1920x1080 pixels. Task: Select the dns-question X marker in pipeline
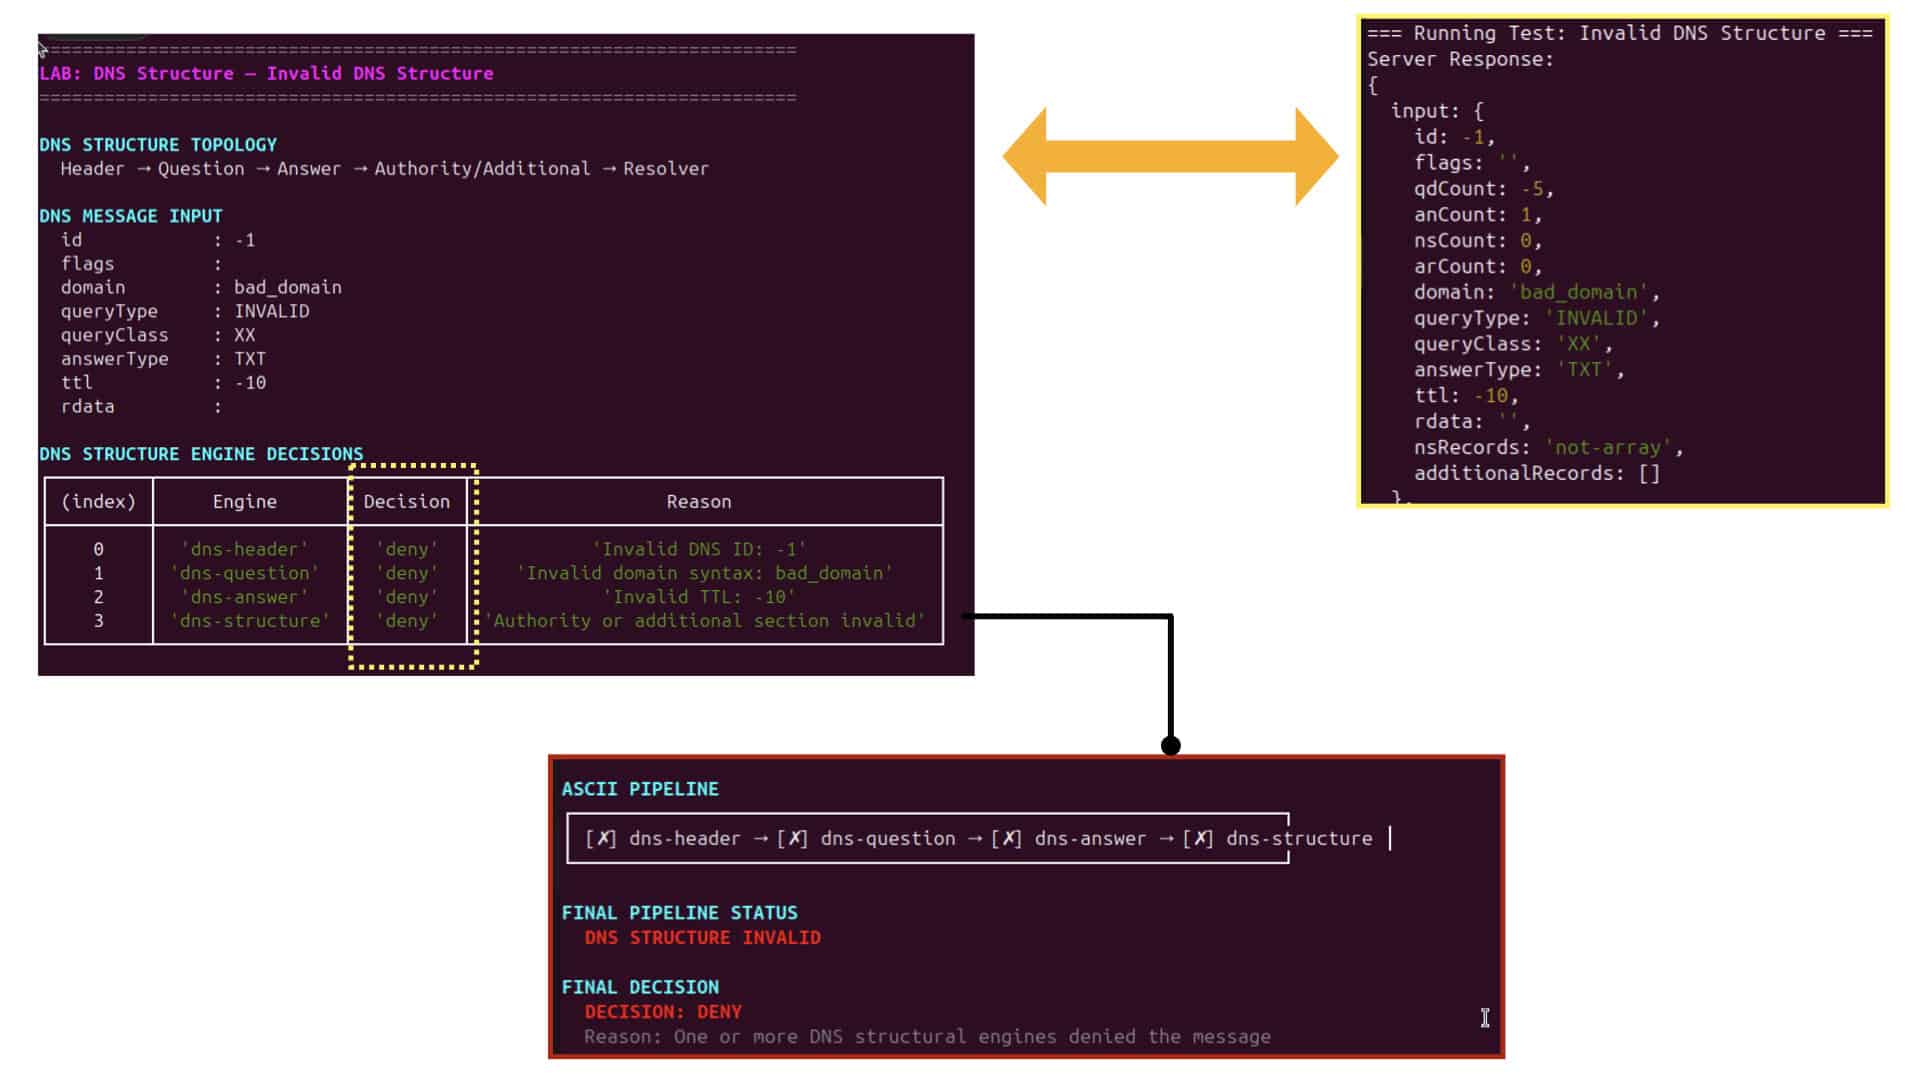click(x=792, y=838)
